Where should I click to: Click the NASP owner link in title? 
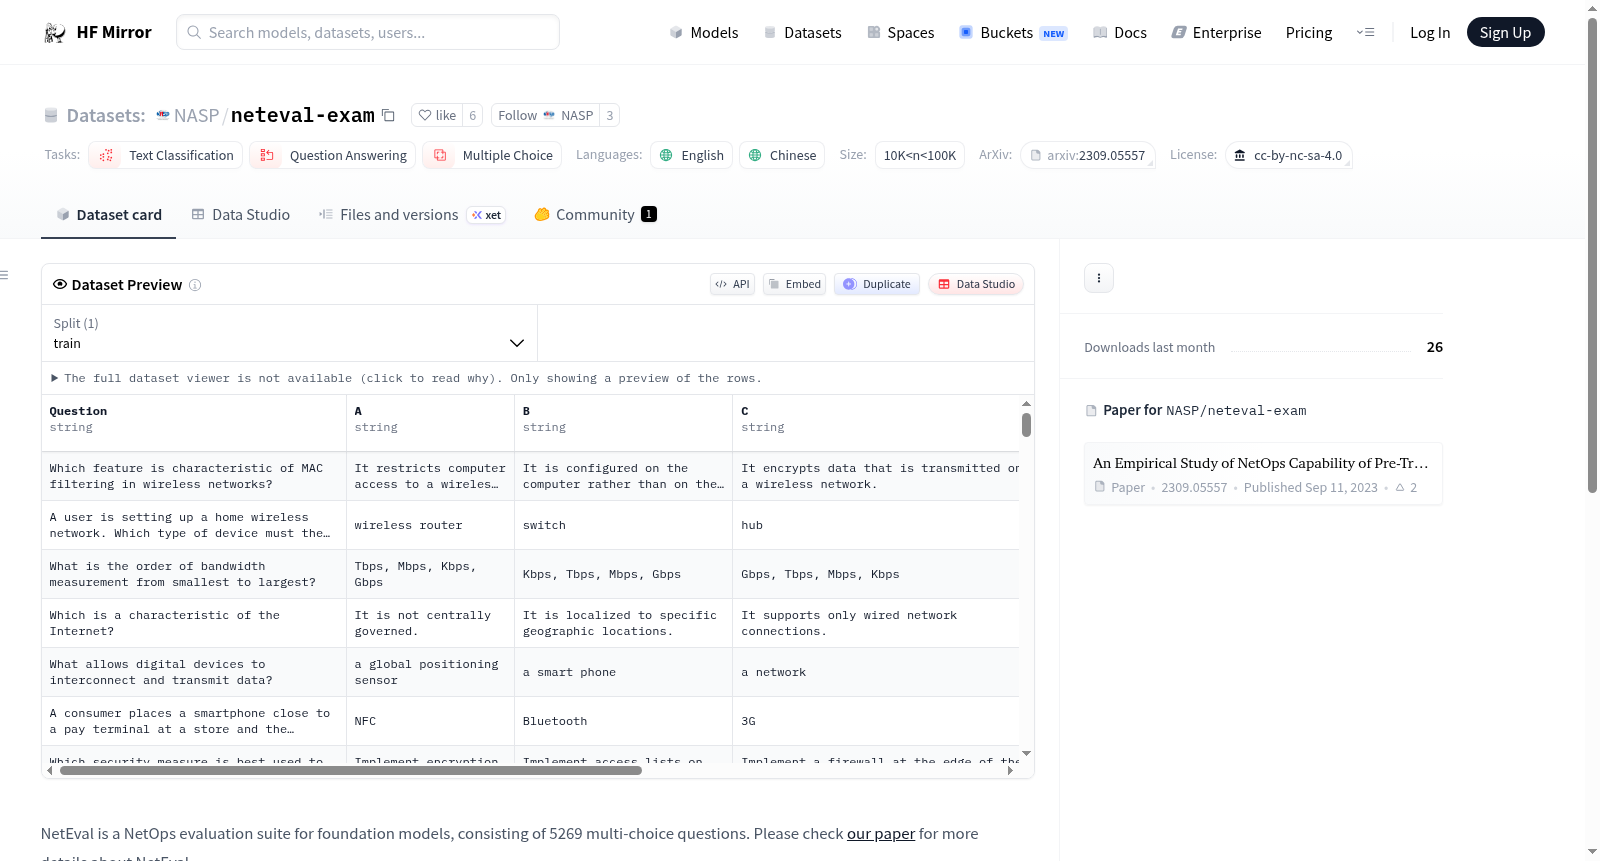[196, 116]
